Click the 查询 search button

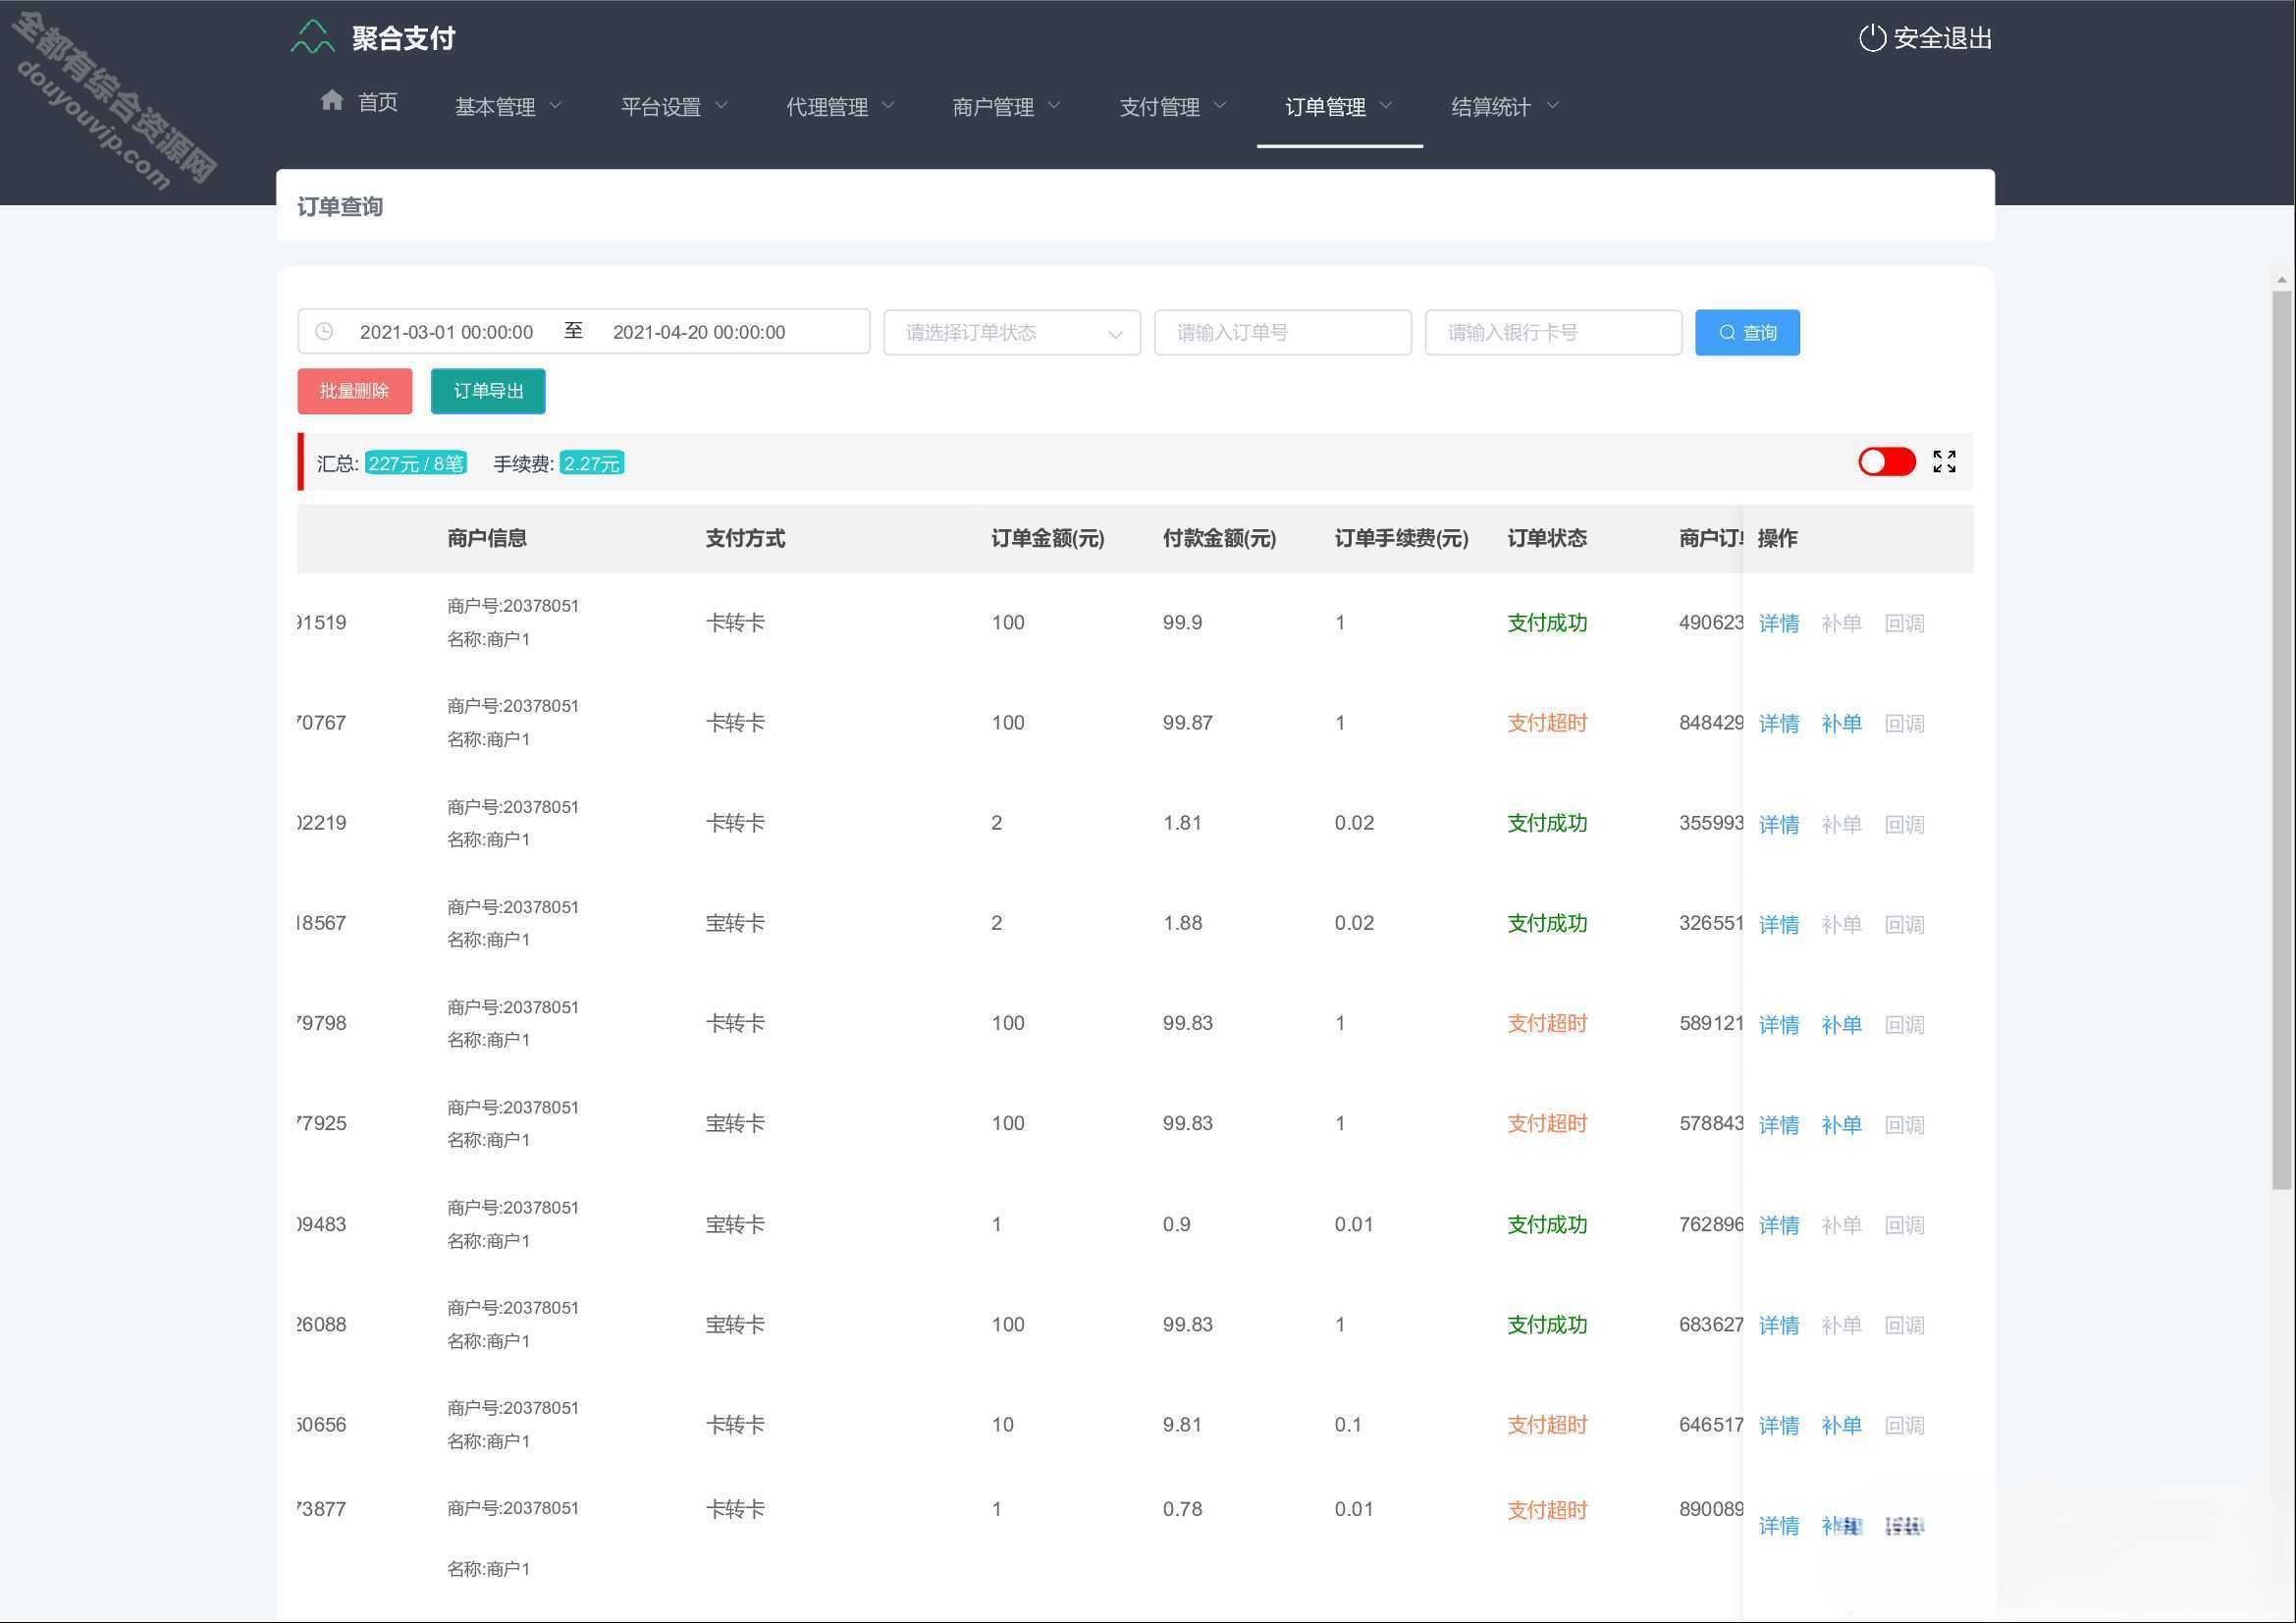[1747, 332]
